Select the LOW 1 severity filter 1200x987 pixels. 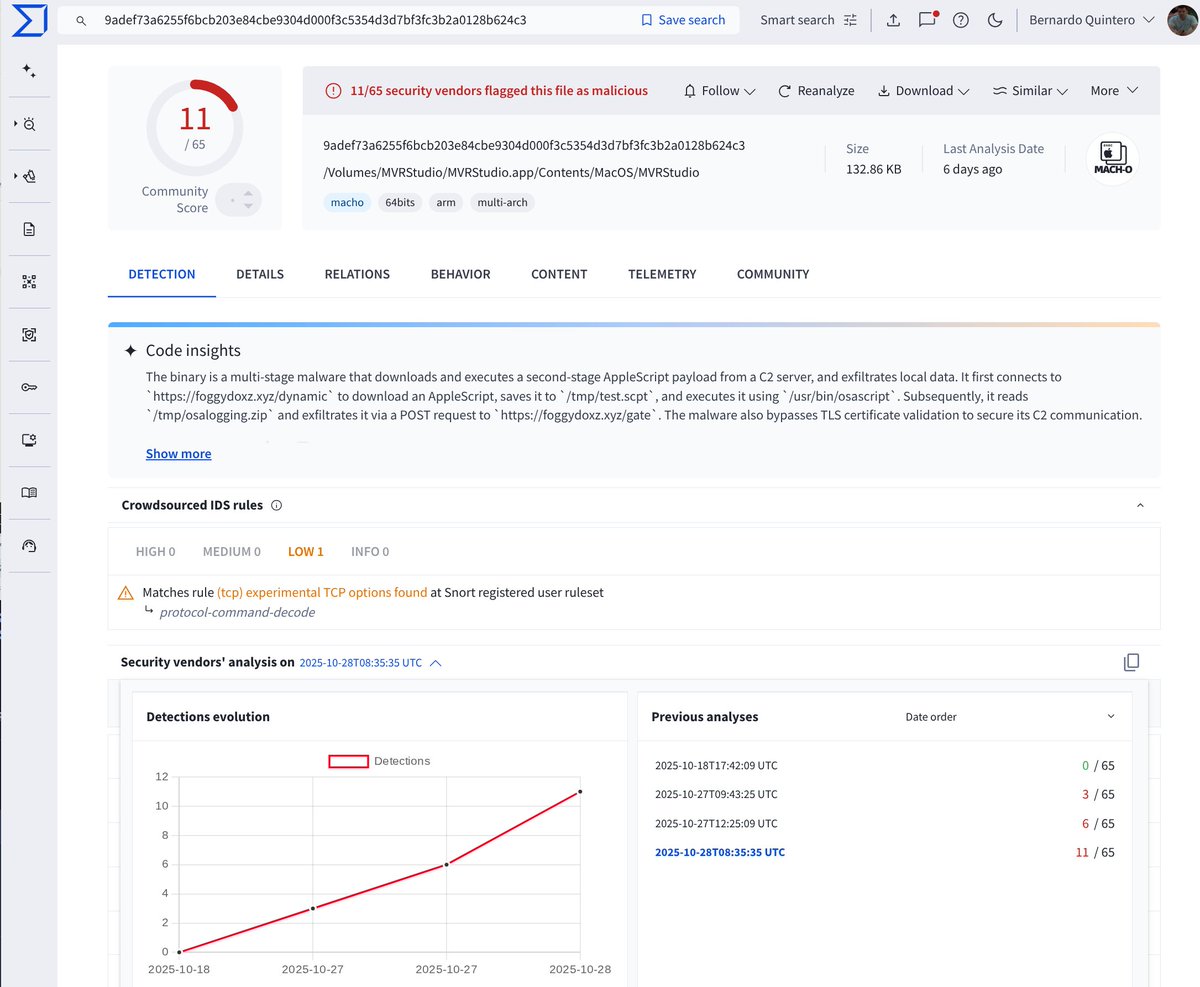pos(306,551)
